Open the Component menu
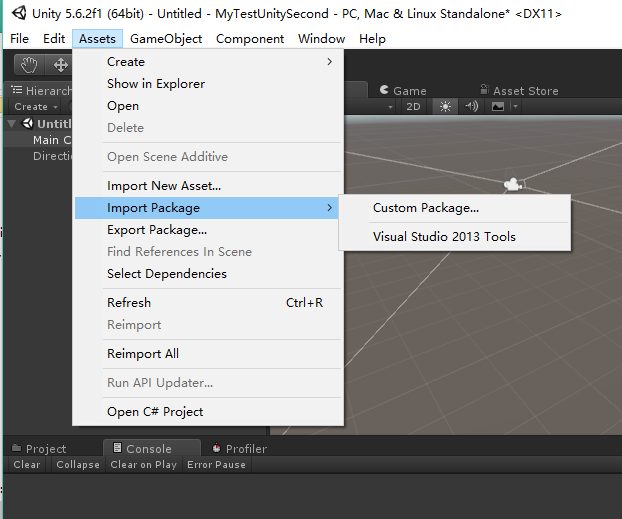The height and width of the screenshot is (519, 622). pyautogui.click(x=250, y=39)
